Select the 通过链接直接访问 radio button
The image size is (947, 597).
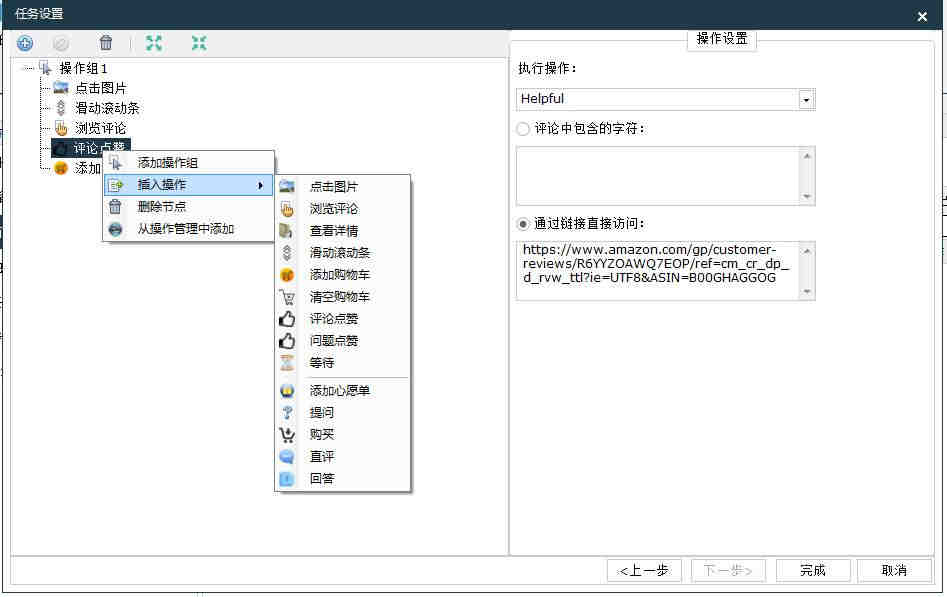point(523,224)
